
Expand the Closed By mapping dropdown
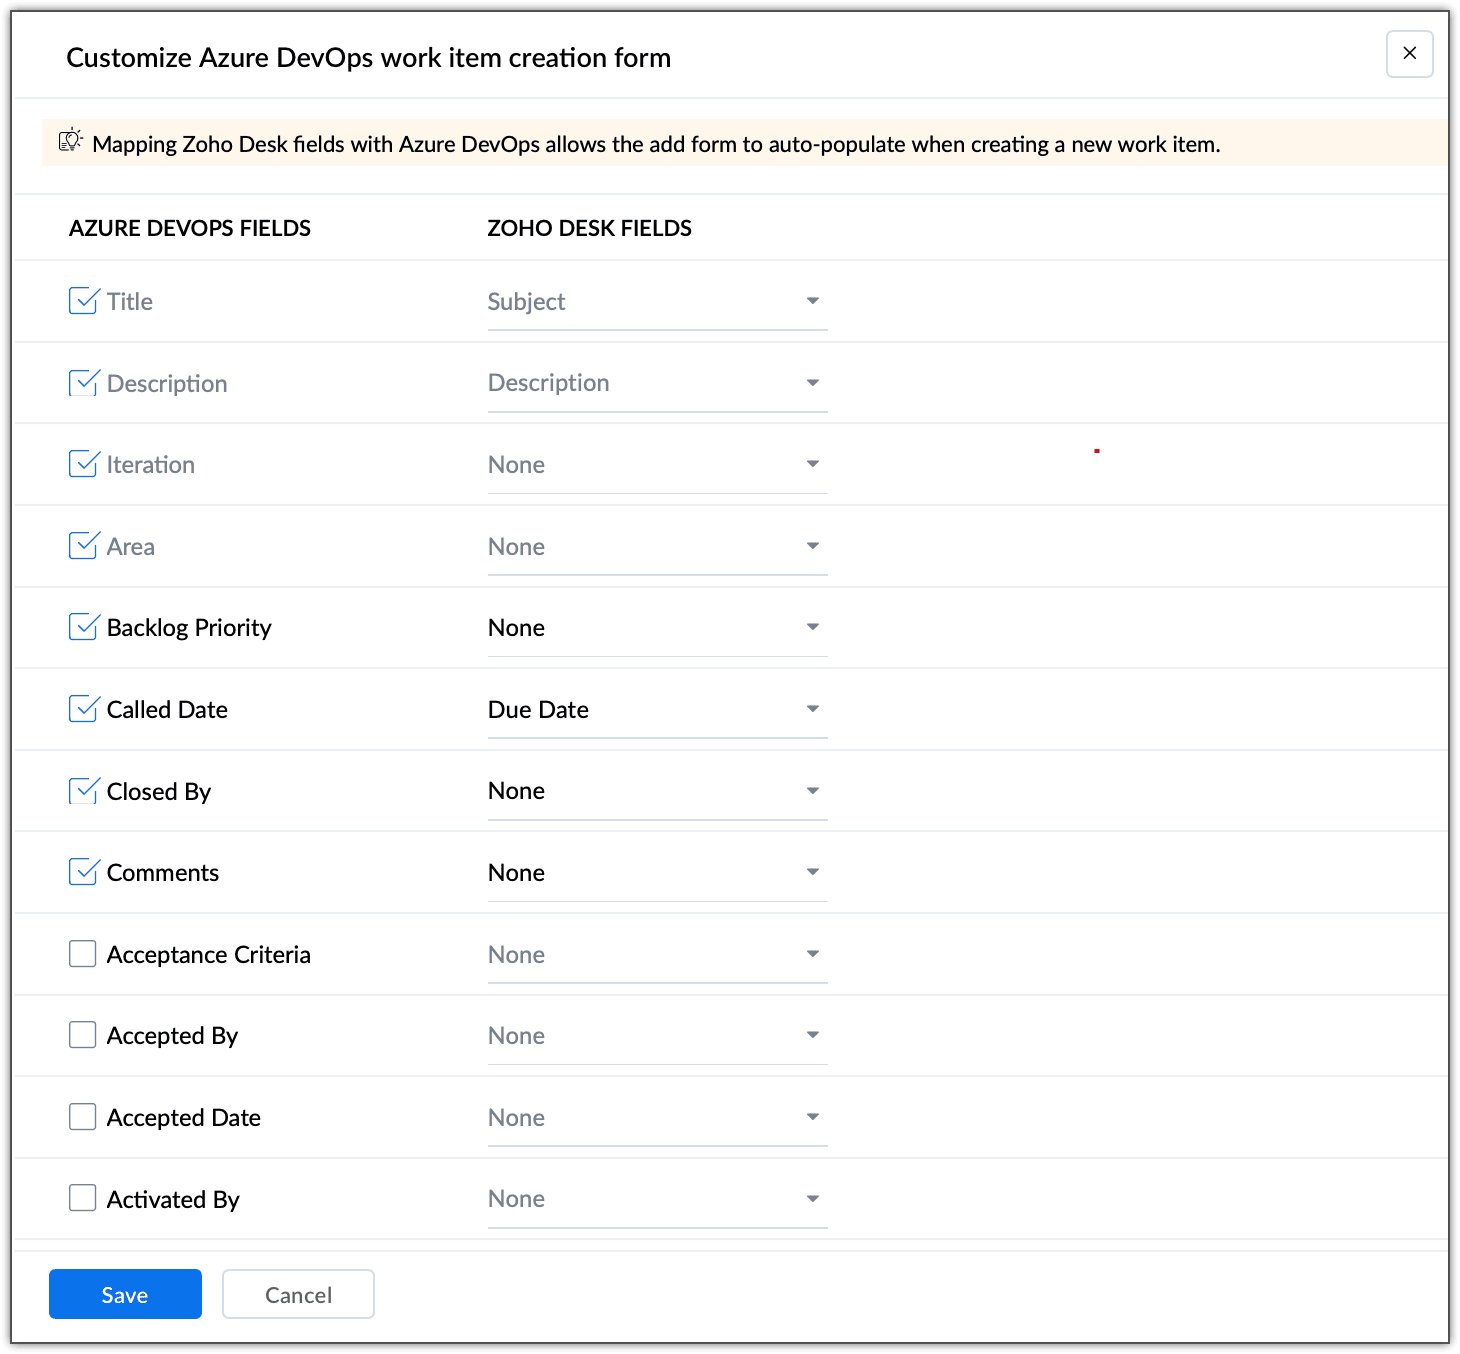click(x=657, y=791)
